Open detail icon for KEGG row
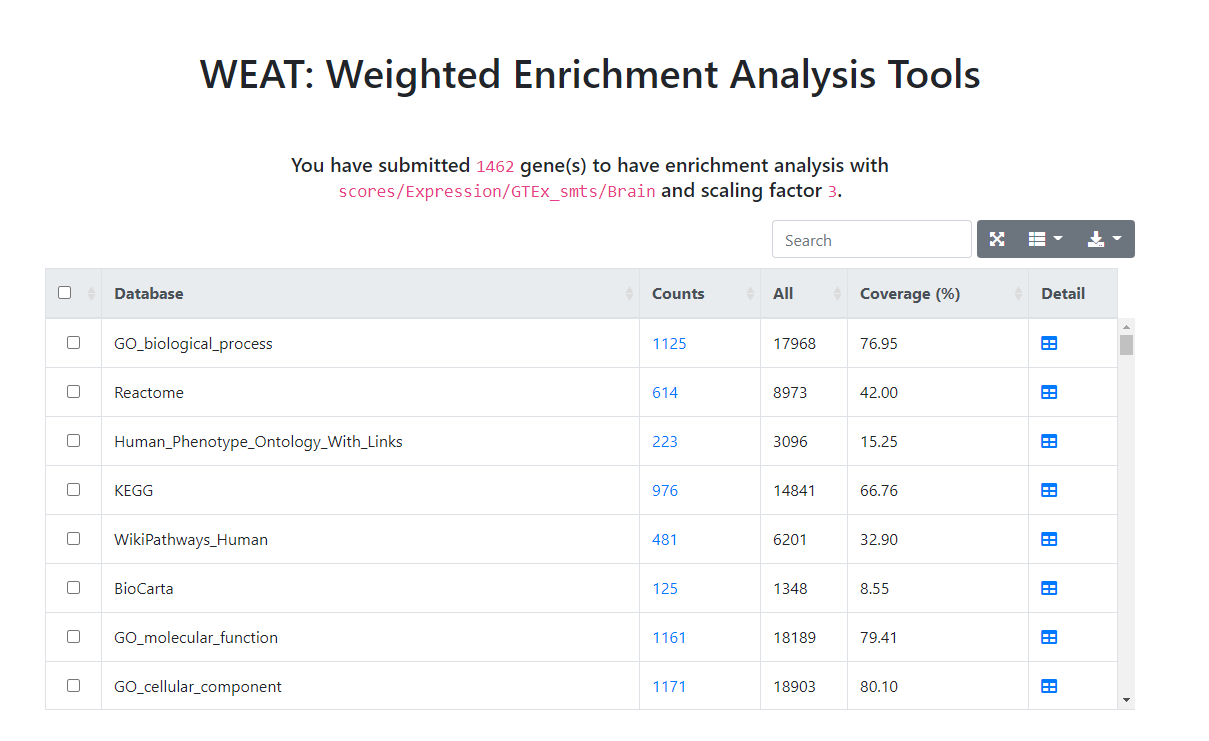Screen dimensions: 1209x741 [1049, 490]
